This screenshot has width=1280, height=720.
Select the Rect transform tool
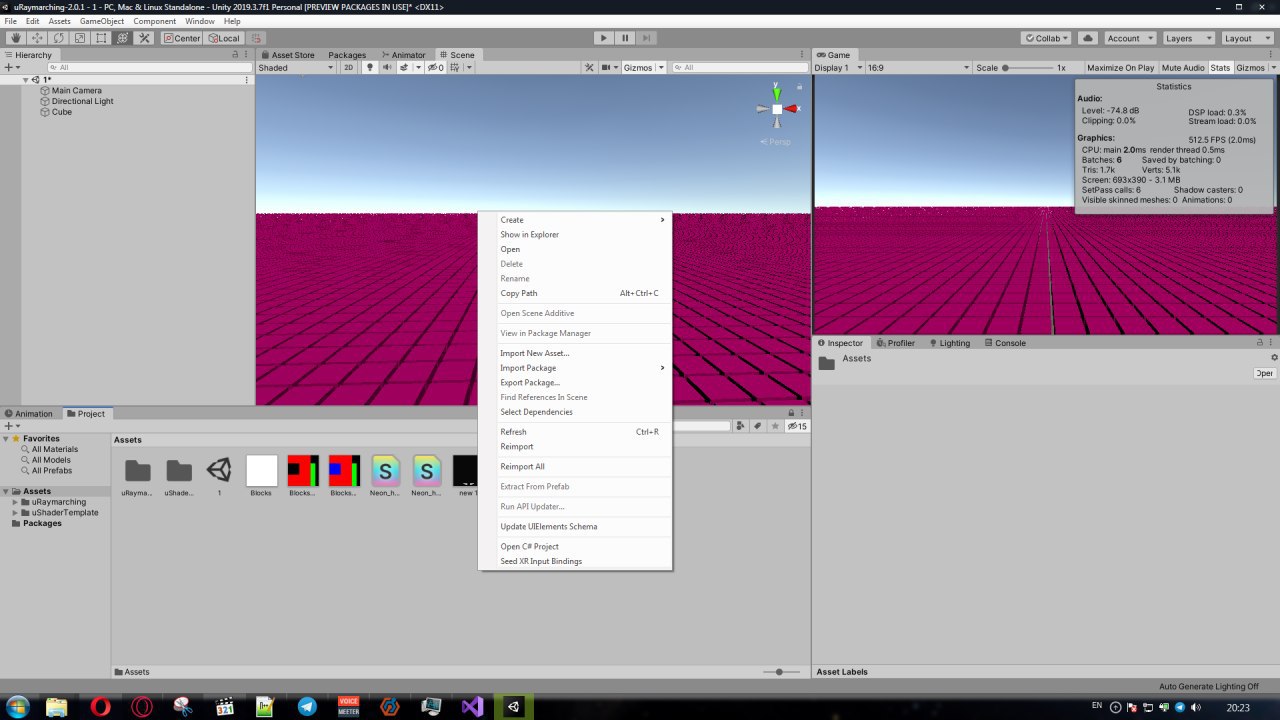click(x=101, y=38)
